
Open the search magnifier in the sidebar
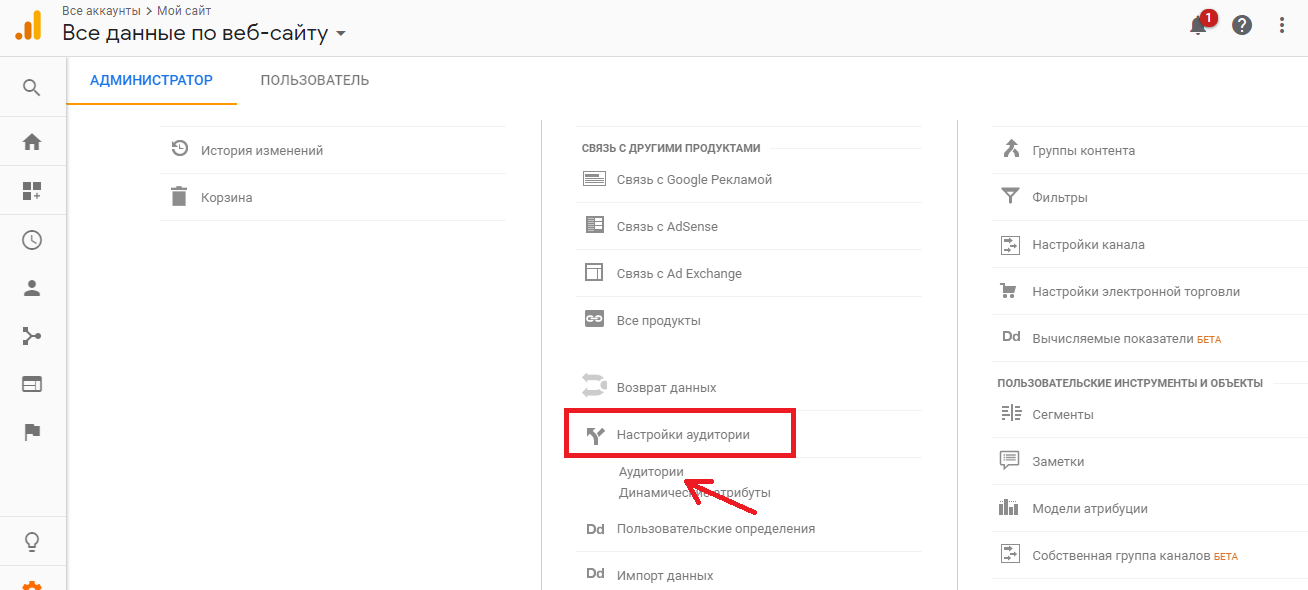coord(33,87)
